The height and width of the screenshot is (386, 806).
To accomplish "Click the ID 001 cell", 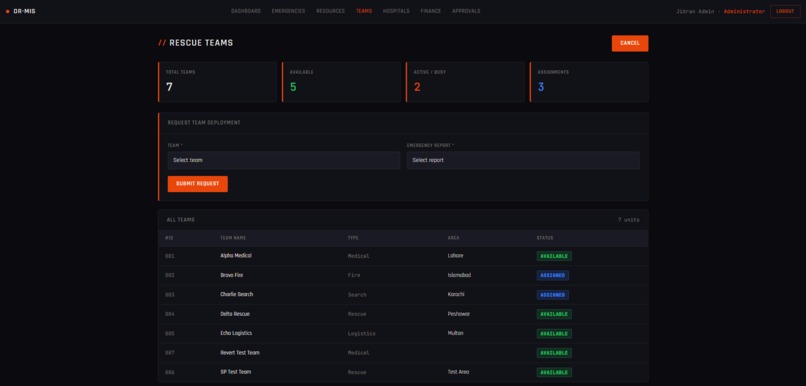I will coord(170,256).
